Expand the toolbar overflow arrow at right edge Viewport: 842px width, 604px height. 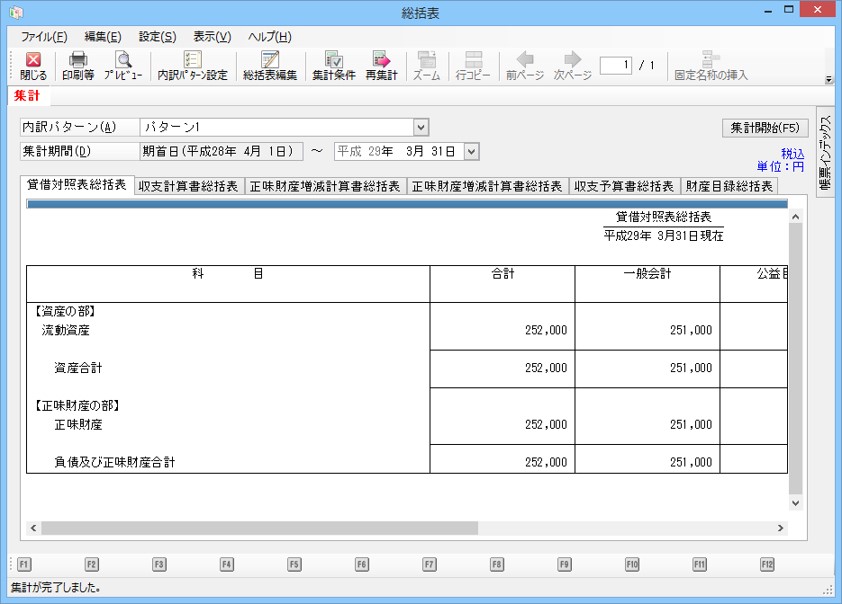coord(828,78)
